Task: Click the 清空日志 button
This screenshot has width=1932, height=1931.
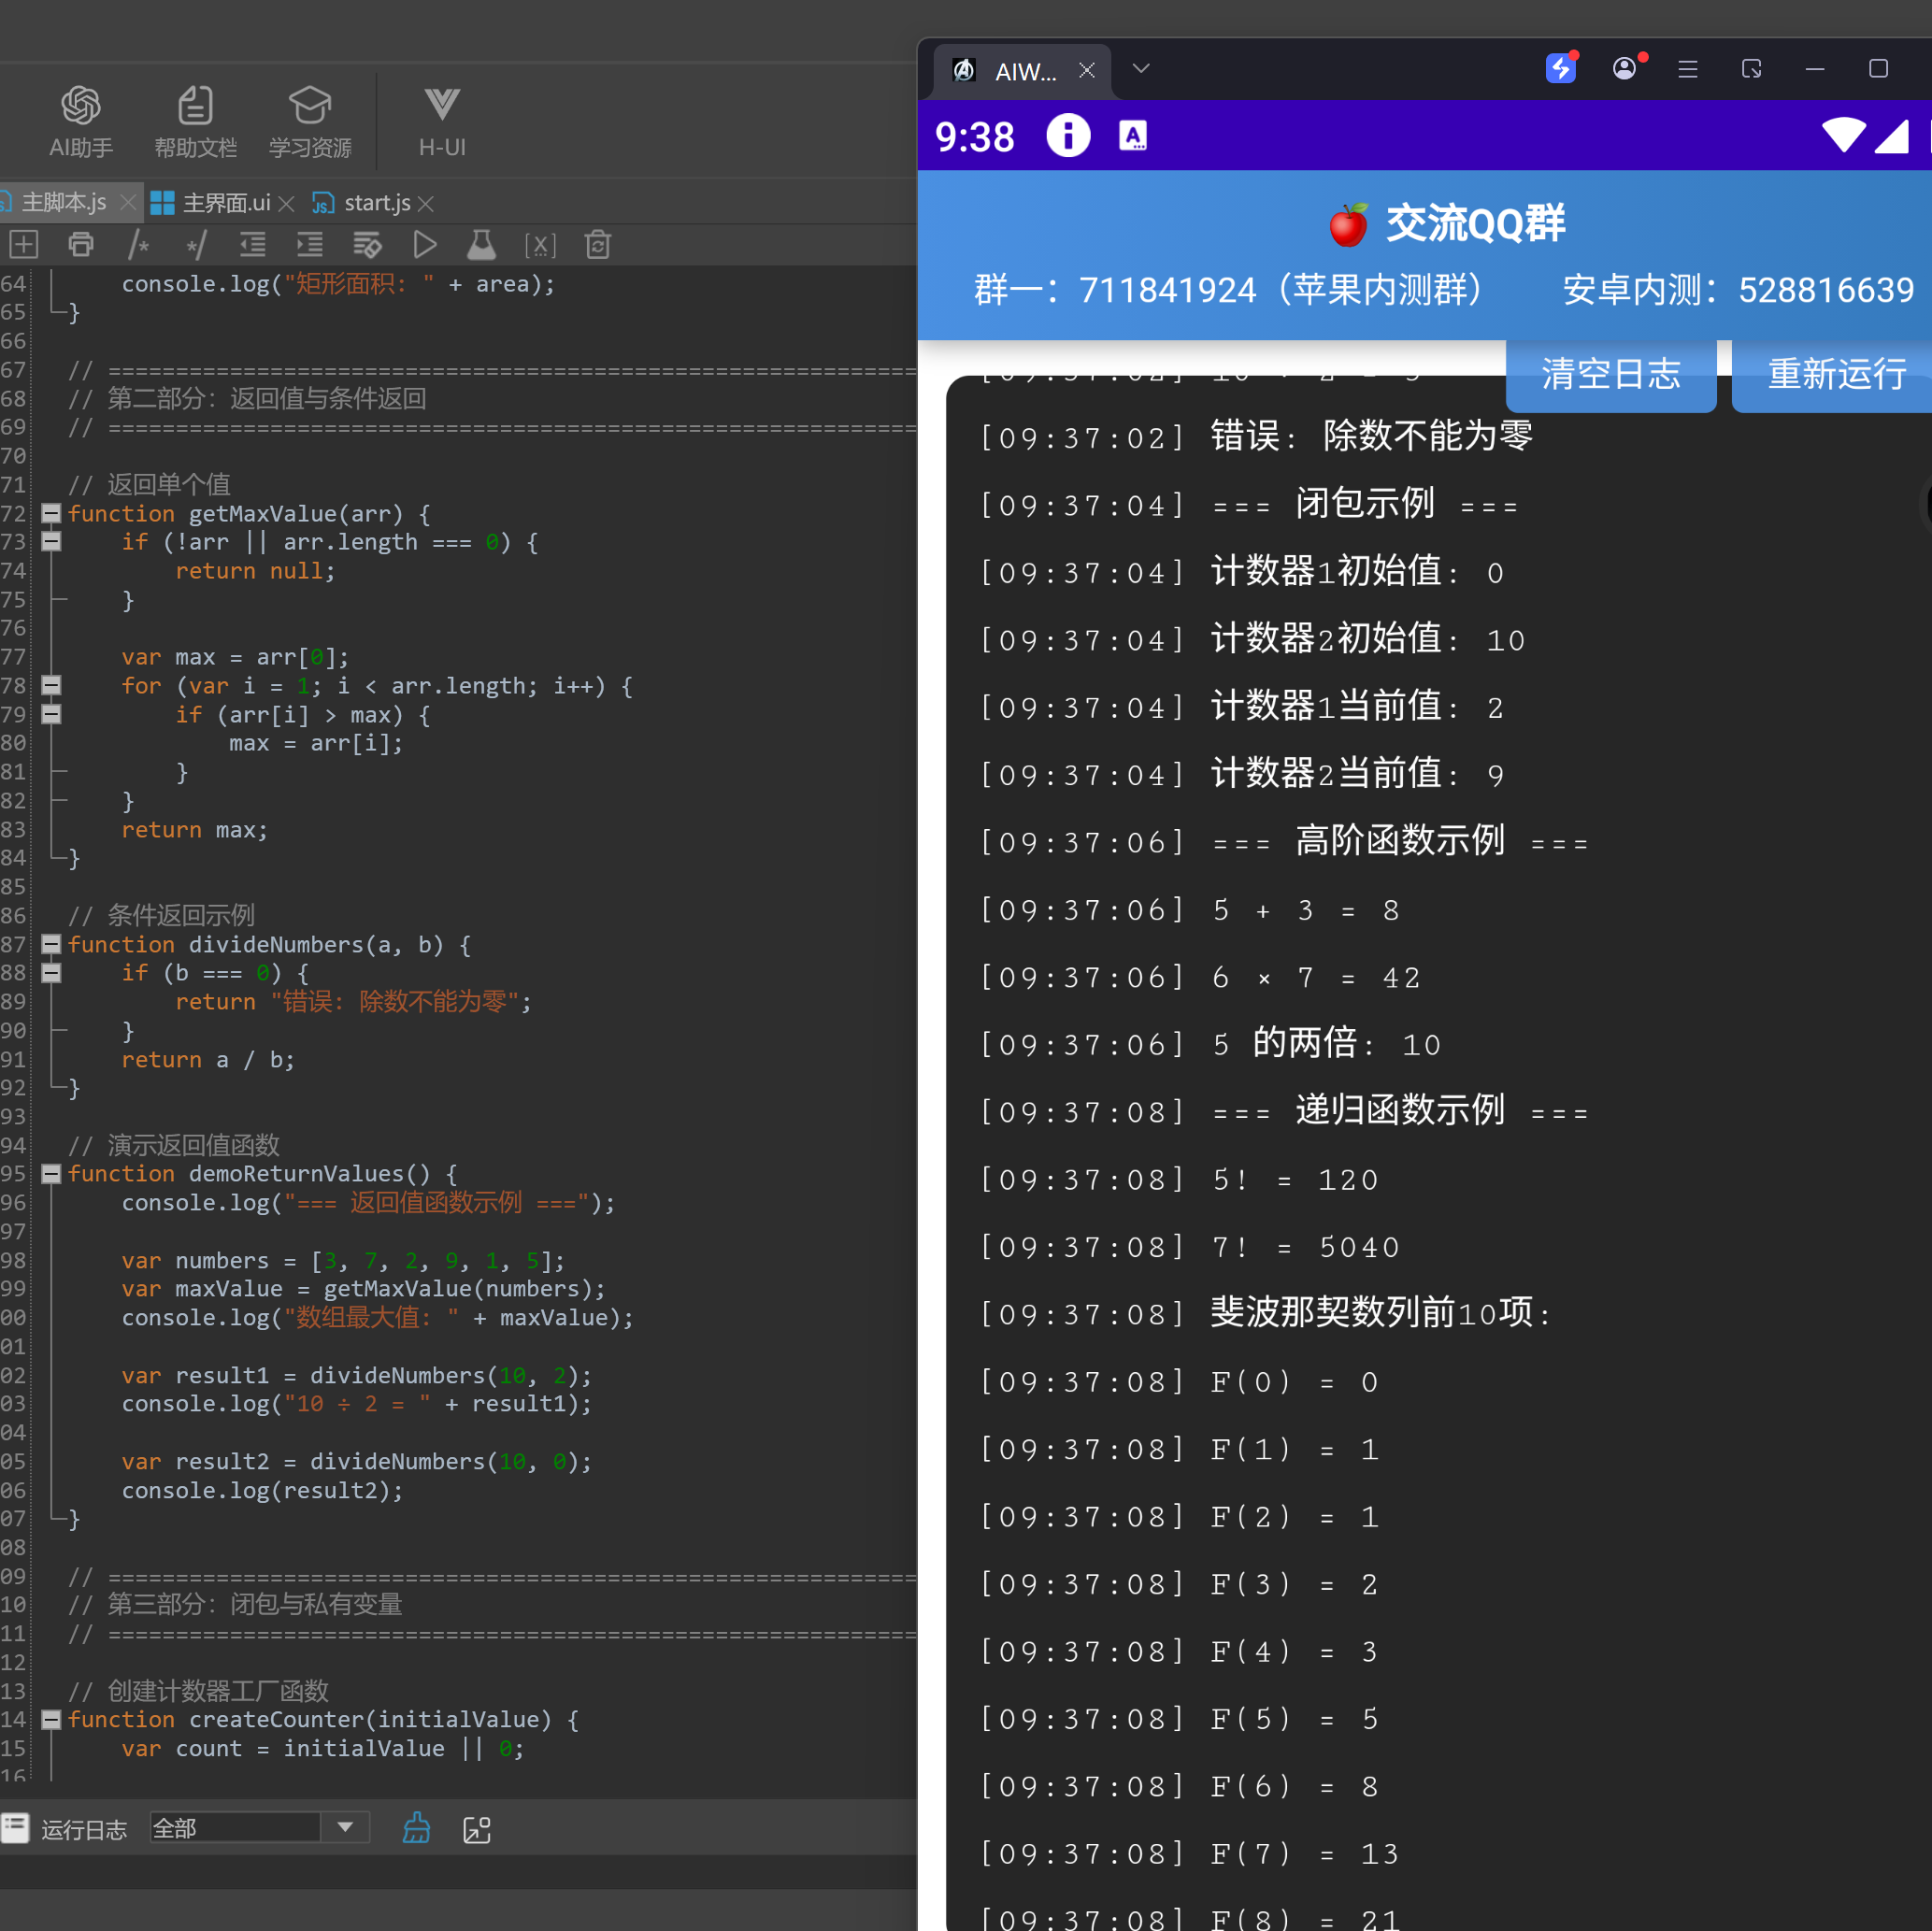Action: coord(1610,374)
